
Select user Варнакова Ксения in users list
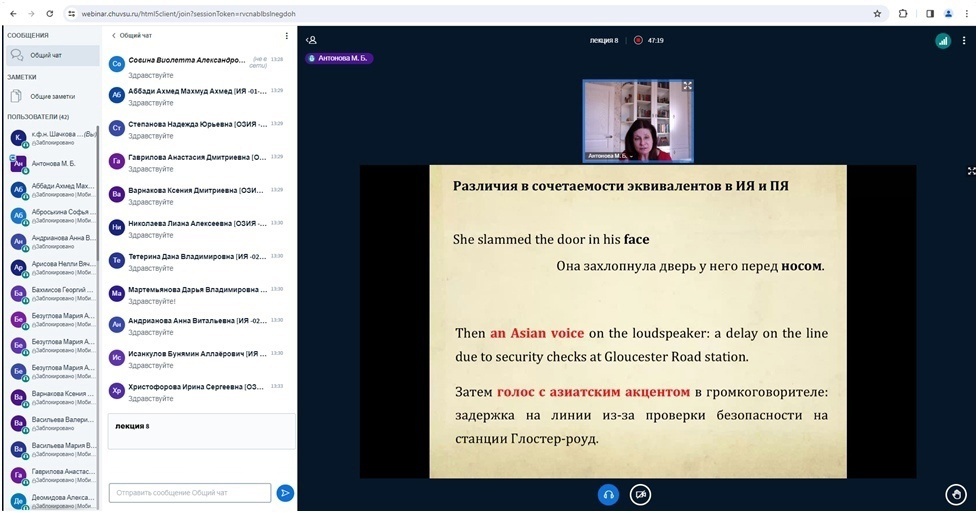pyautogui.click(x=52, y=398)
